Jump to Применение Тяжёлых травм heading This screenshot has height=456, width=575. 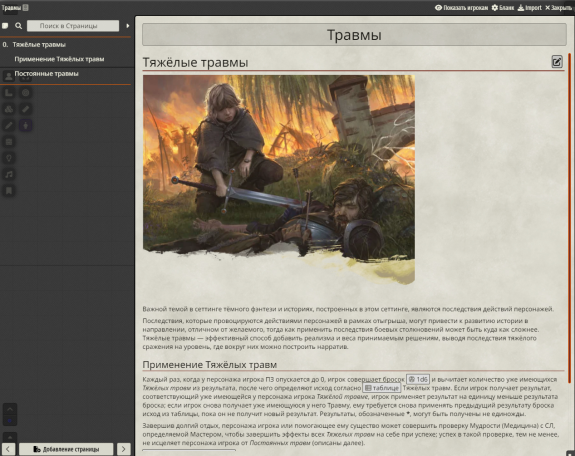(59, 59)
